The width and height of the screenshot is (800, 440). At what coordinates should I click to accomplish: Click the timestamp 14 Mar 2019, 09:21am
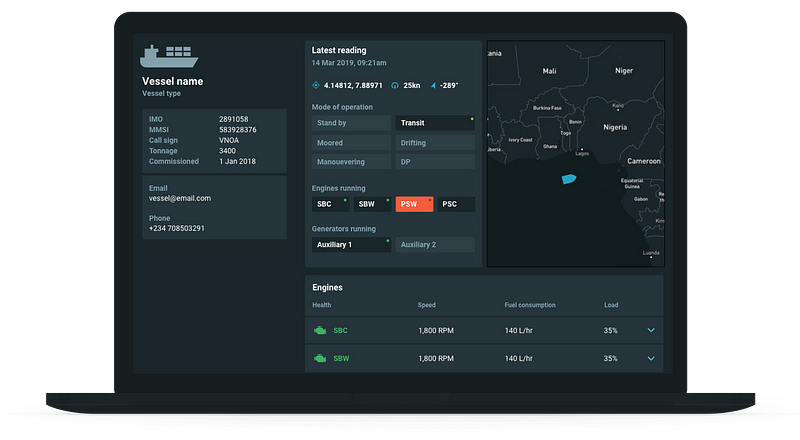pos(349,63)
